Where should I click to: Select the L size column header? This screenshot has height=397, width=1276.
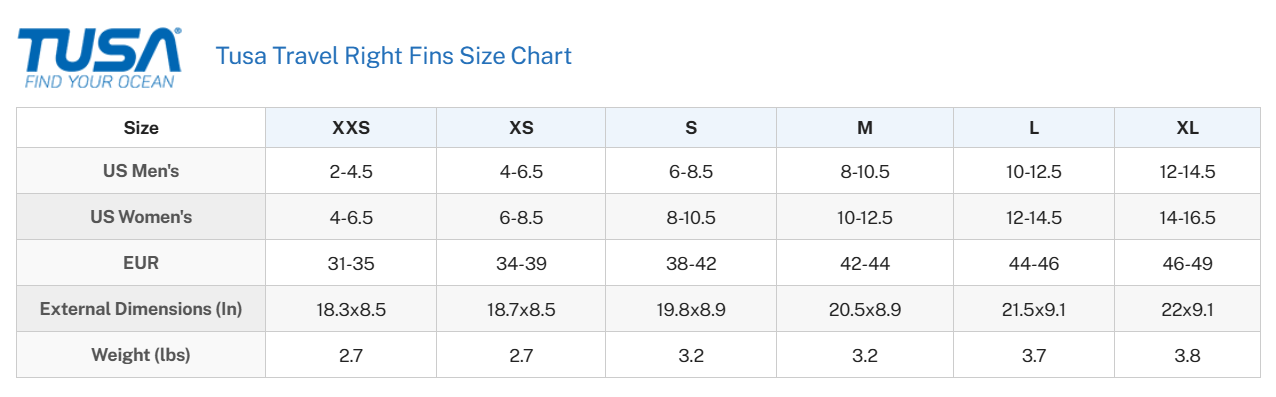1034,128
